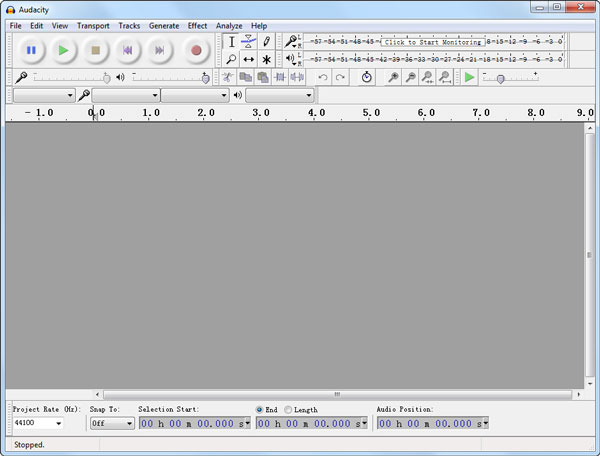Open the recording device dropdown
This screenshot has height=456, width=600.
coord(126,95)
